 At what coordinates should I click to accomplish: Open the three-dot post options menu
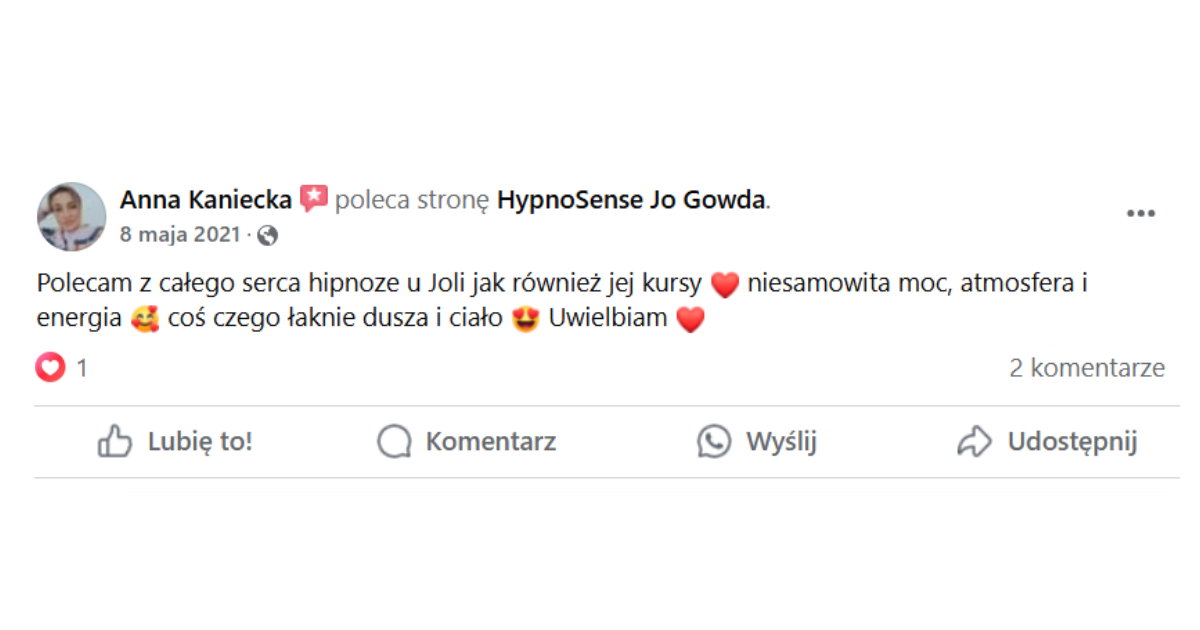pos(1140,214)
